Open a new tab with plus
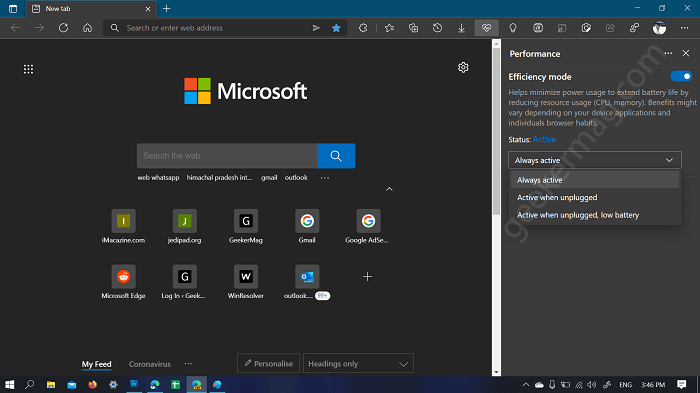This screenshot has width=700, height=393. tap(167, 8)
